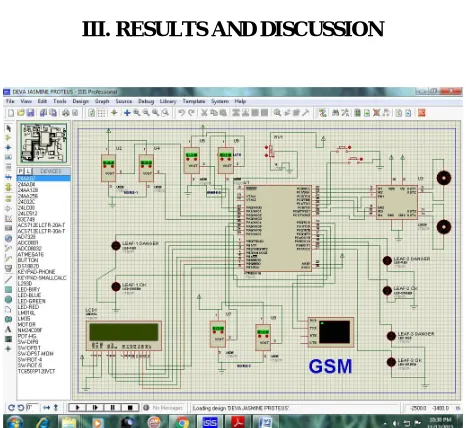Select the 2D graphics text tool
Screen dimensions: 466x428
[x=9, y=329]
